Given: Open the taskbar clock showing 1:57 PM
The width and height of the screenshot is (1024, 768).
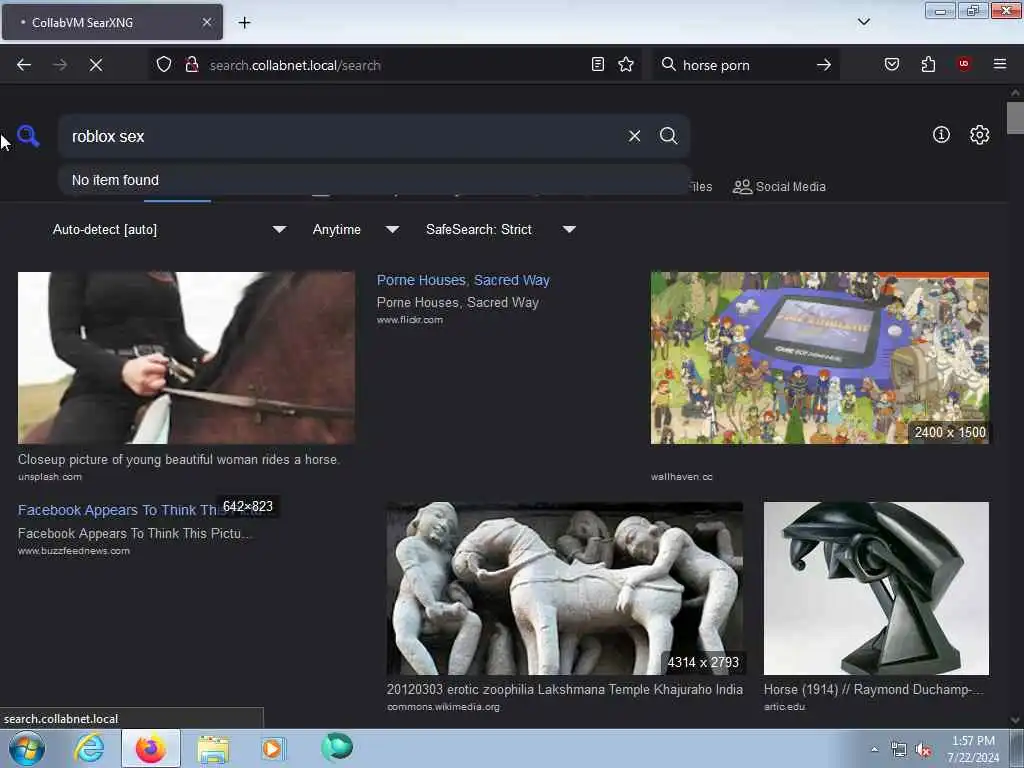Looking at the screenshot, I should [x=973, y=749].
